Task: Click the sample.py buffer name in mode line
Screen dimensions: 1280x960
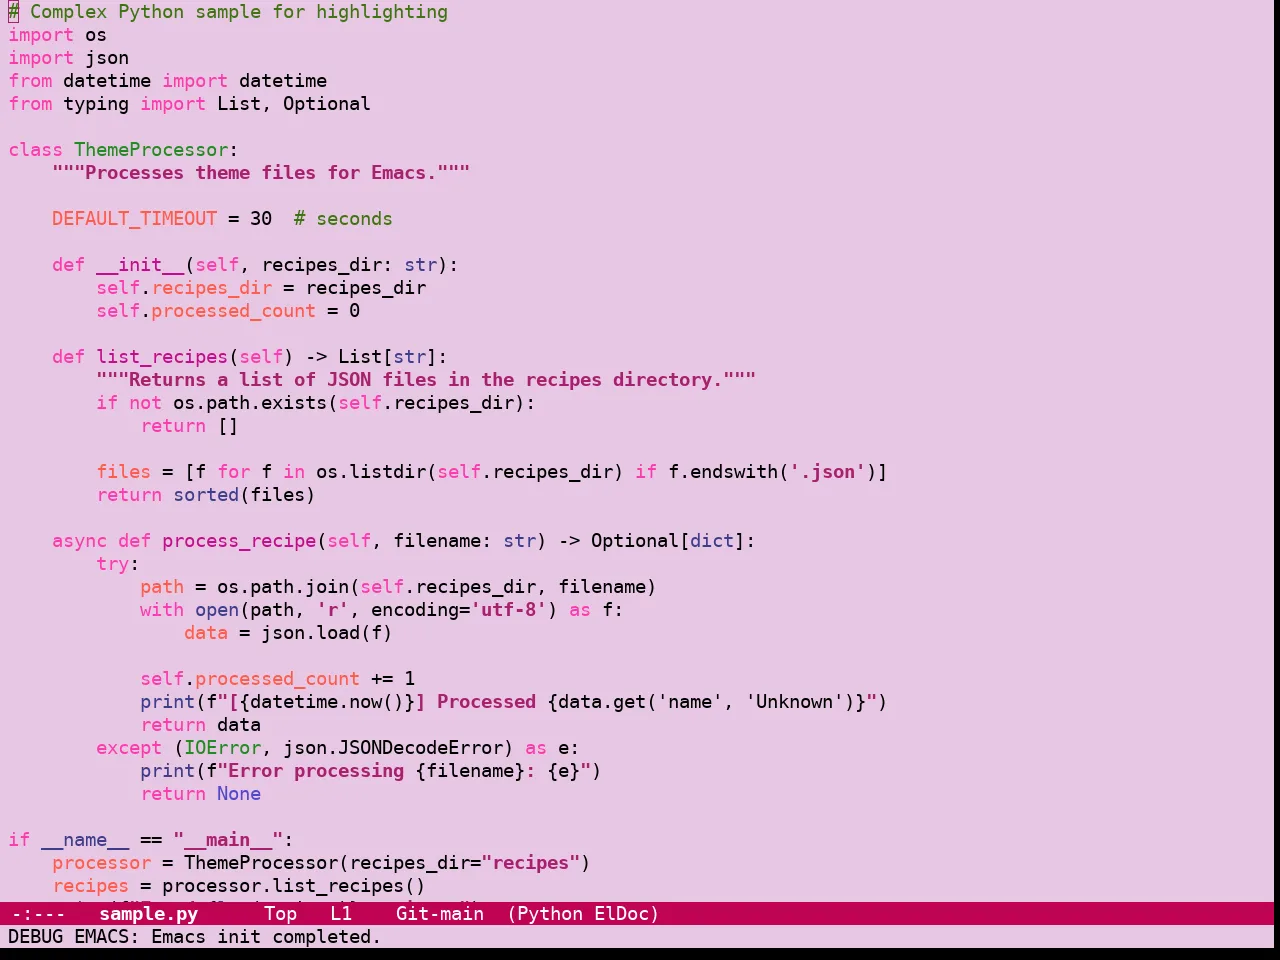Action: (148, 913)
